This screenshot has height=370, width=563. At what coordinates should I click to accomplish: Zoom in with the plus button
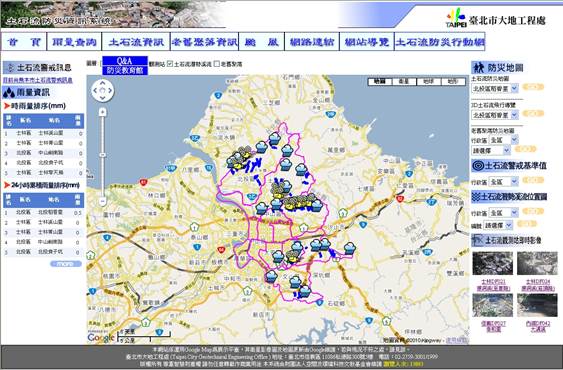tap(103, 112)
